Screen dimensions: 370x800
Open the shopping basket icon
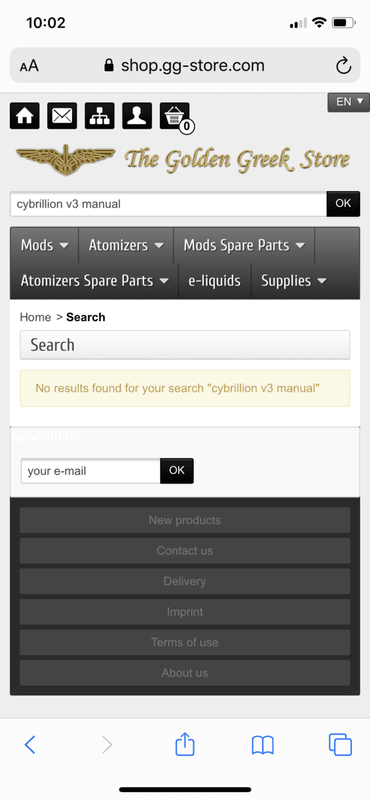175,116
